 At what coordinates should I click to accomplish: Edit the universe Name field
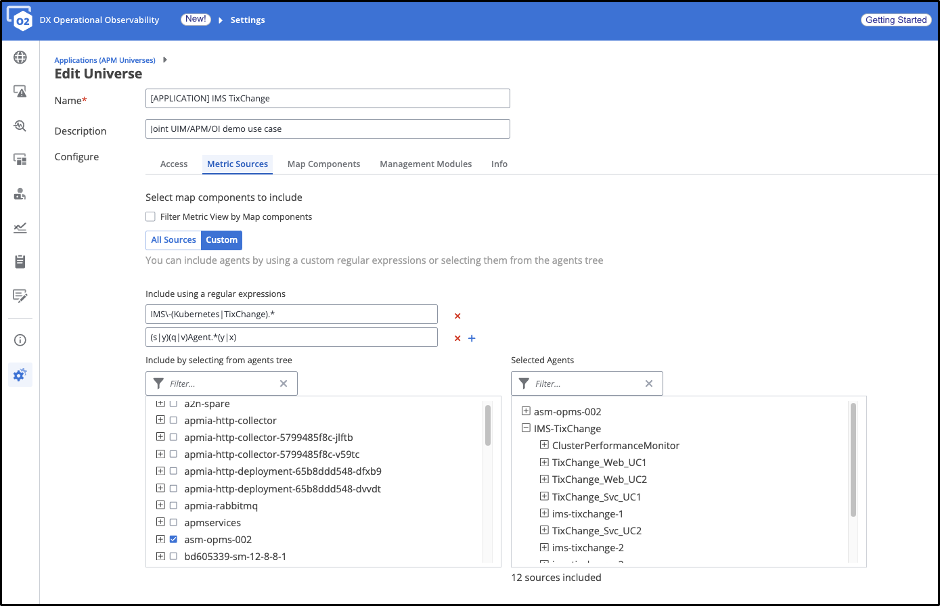click(x=327, y=98)
